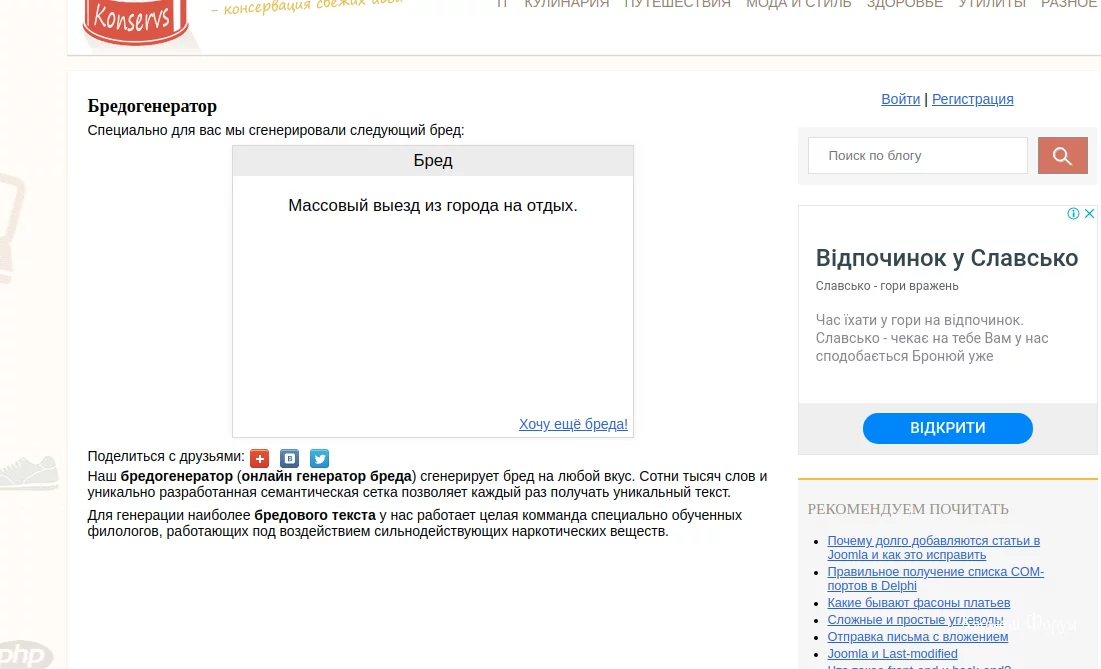Open 'Сложные и простые углеводы' link
The width and height of the screenshot is (1101, 669).
[x=915, y=620]
